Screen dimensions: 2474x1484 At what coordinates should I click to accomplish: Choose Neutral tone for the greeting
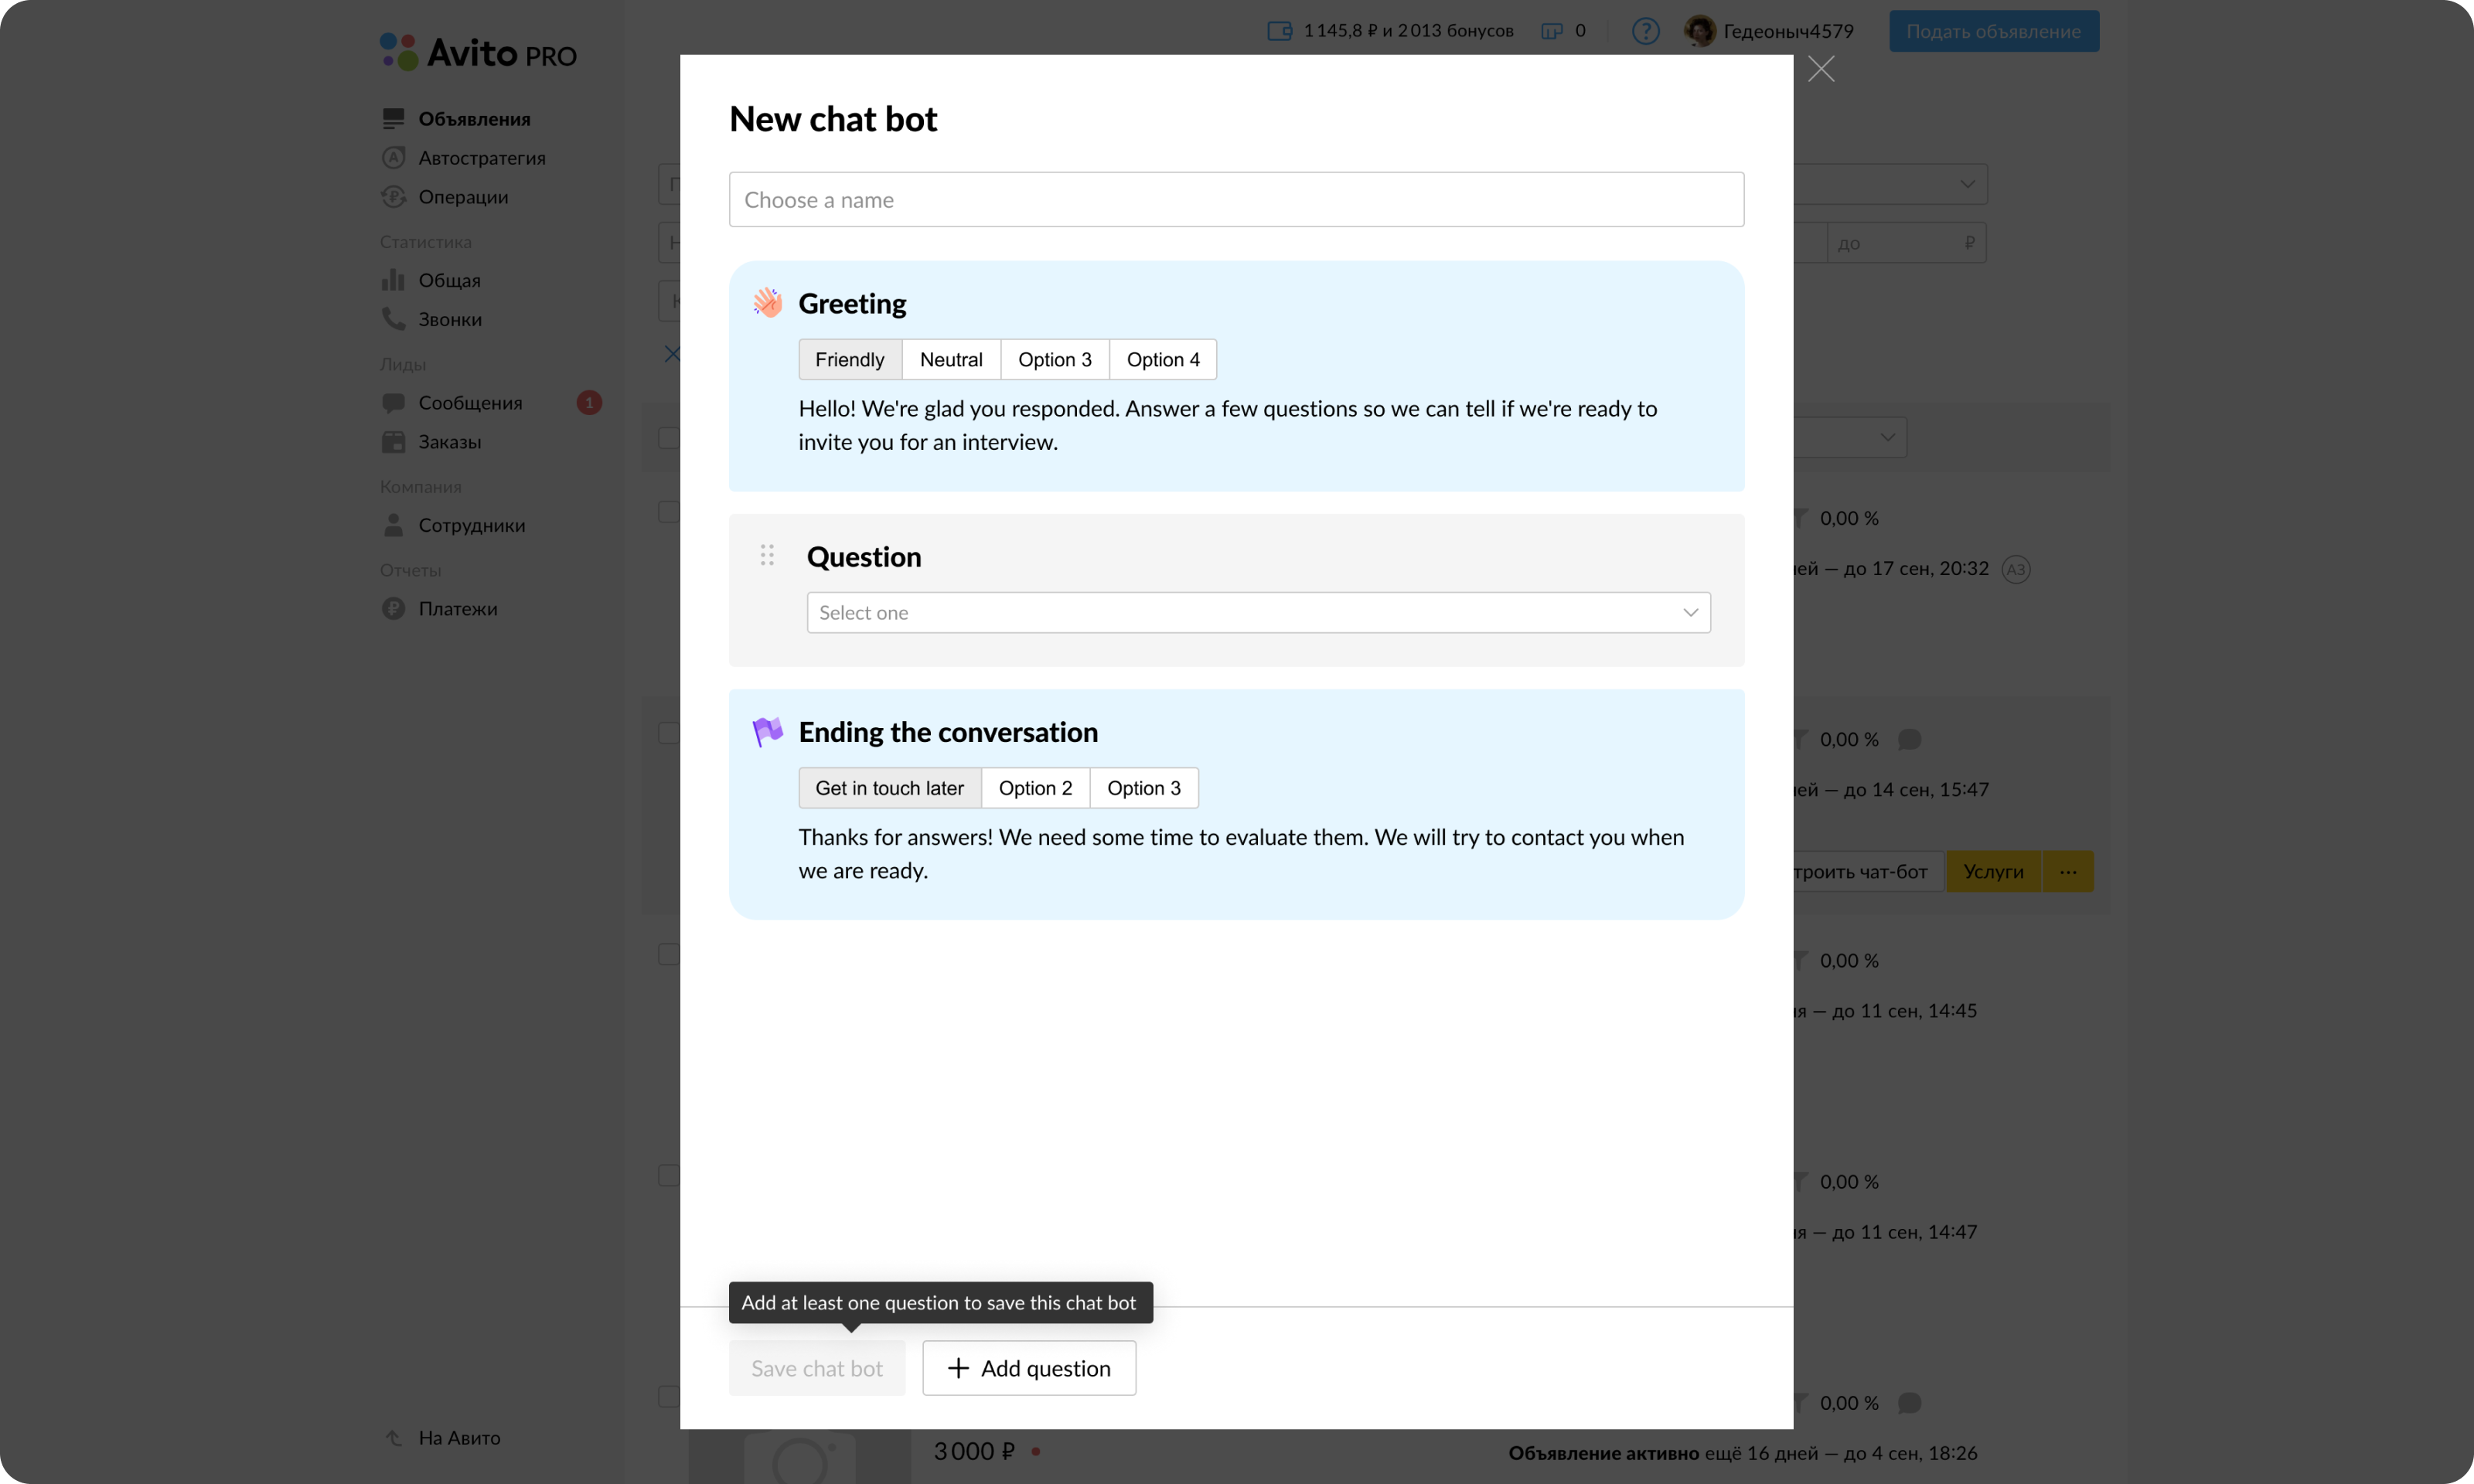pos(951,359)
